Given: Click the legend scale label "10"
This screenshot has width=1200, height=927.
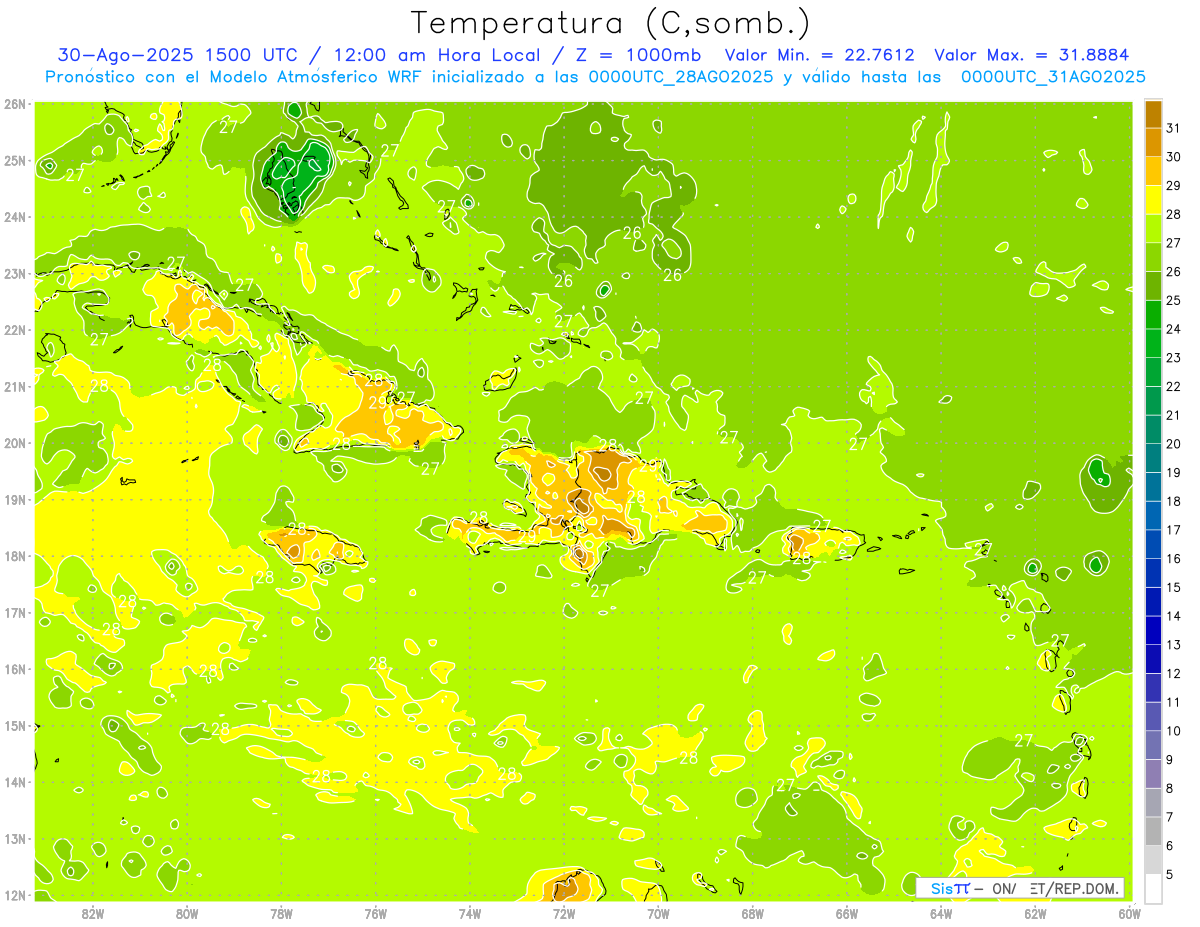Looking at the screenshot, I should click(x=1174, y=731).
